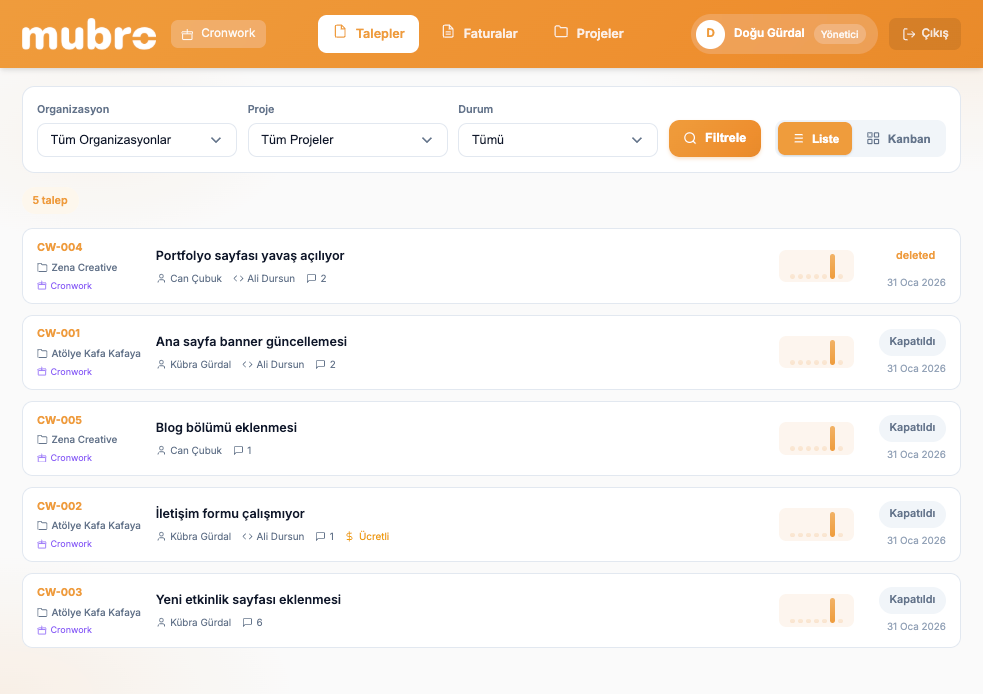Click the developer code icon beside Ali Dursun on CW-004
The height and width of the screenshot is (694, 983).
tap(238, 279)
